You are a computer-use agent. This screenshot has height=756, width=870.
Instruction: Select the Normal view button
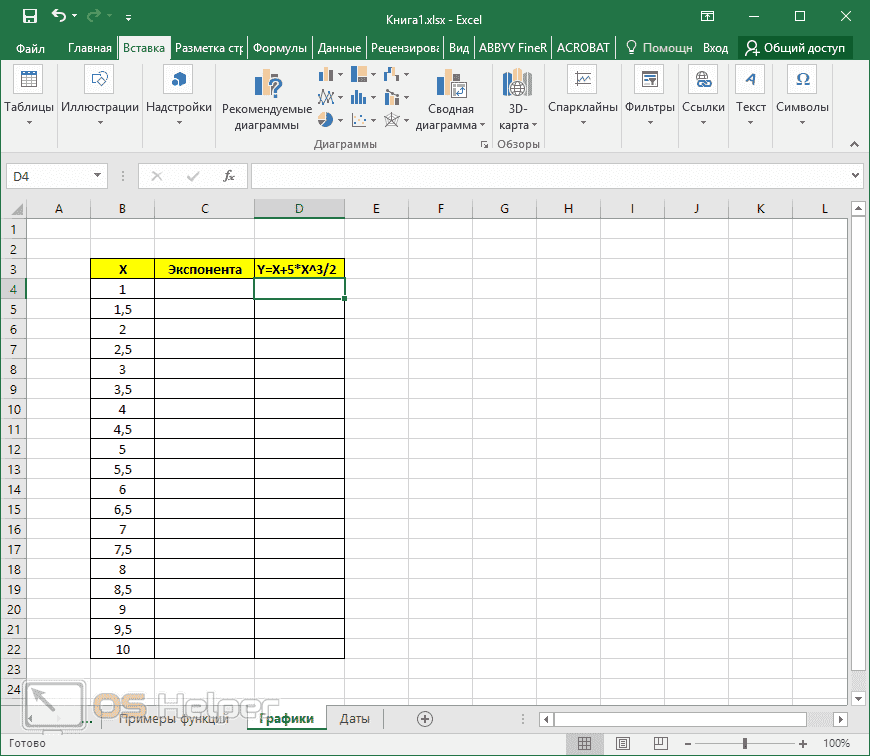click(x=586, y=744)
